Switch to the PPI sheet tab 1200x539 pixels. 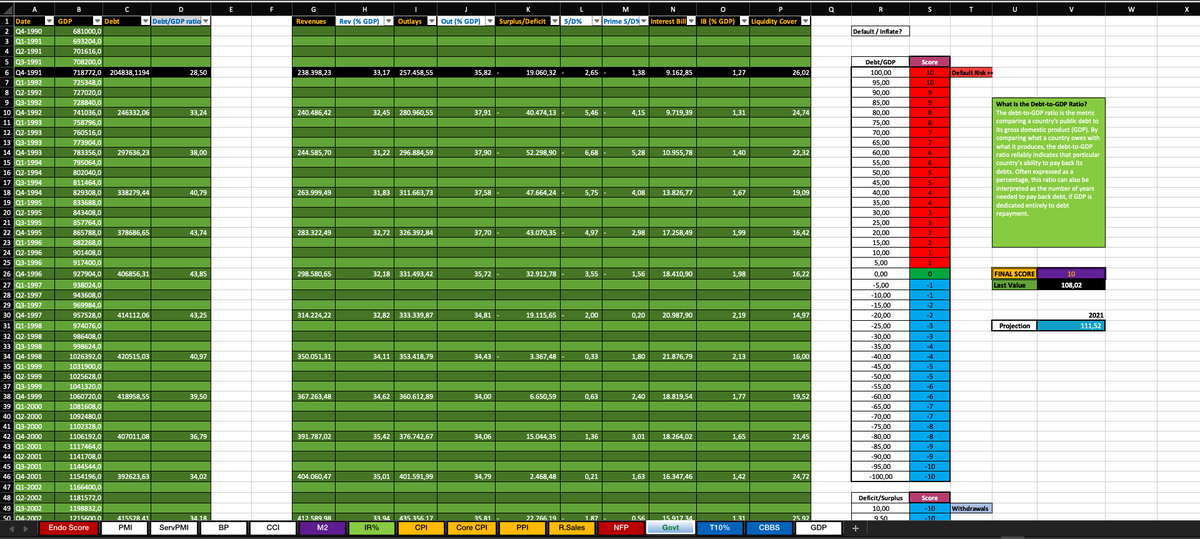(522, 528)
